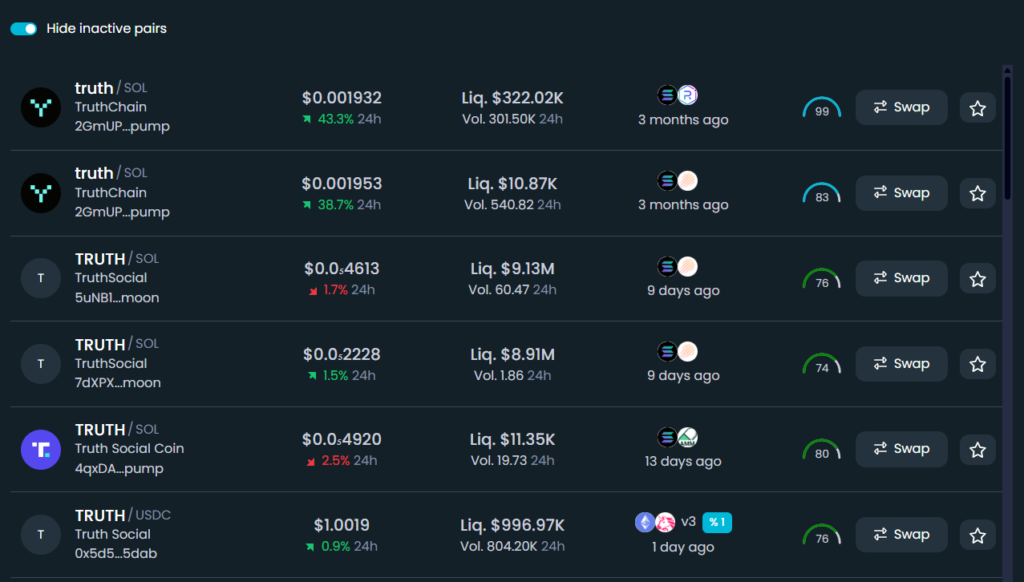The height and width of the screenshot is (582, 1024).
Task: Add TRUTH/USDC pair to favorites
Action: pyautogui.click(x=977, y=535)
